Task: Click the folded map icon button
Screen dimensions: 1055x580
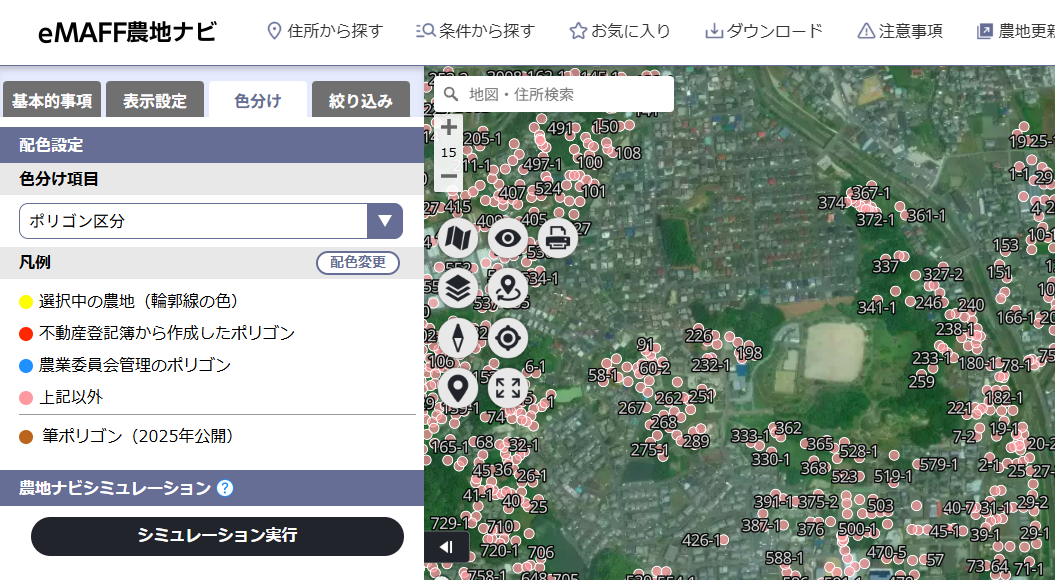Action: pos(458,238)
